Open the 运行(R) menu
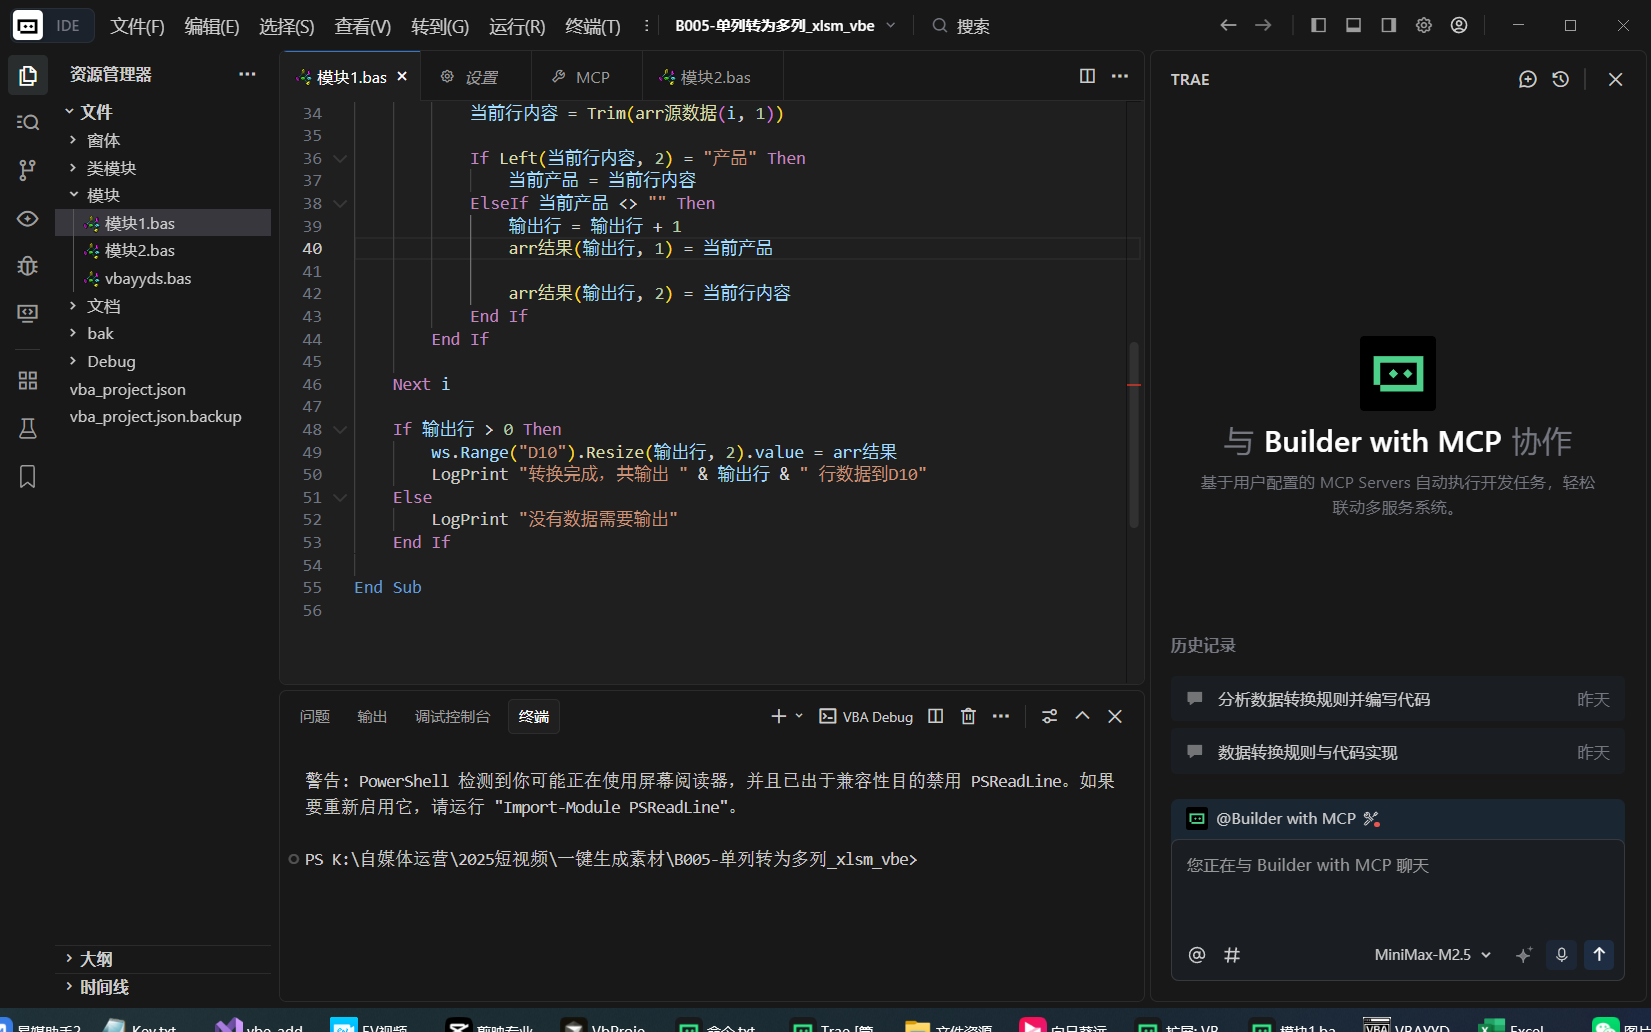Image resolution: width=1651 pixels, height=1032 pixels. click(515, 27)
